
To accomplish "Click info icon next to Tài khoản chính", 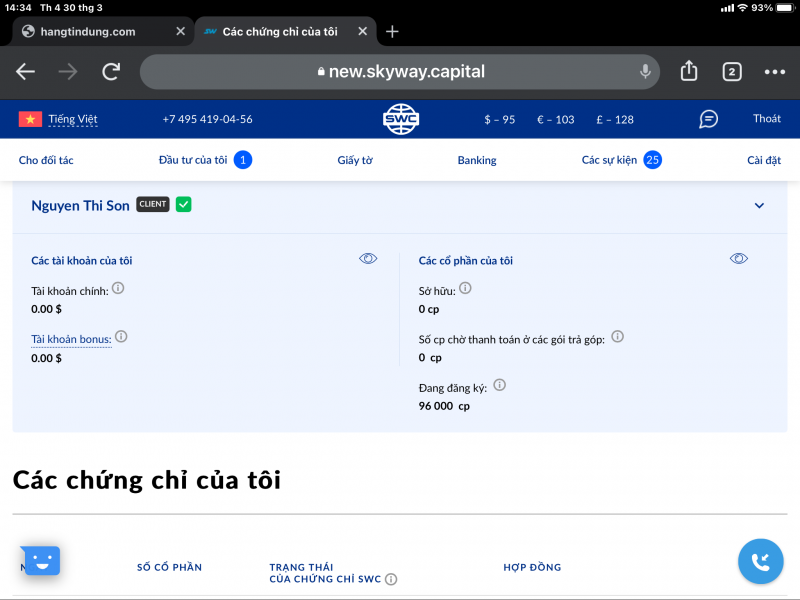I will [118, 288].
